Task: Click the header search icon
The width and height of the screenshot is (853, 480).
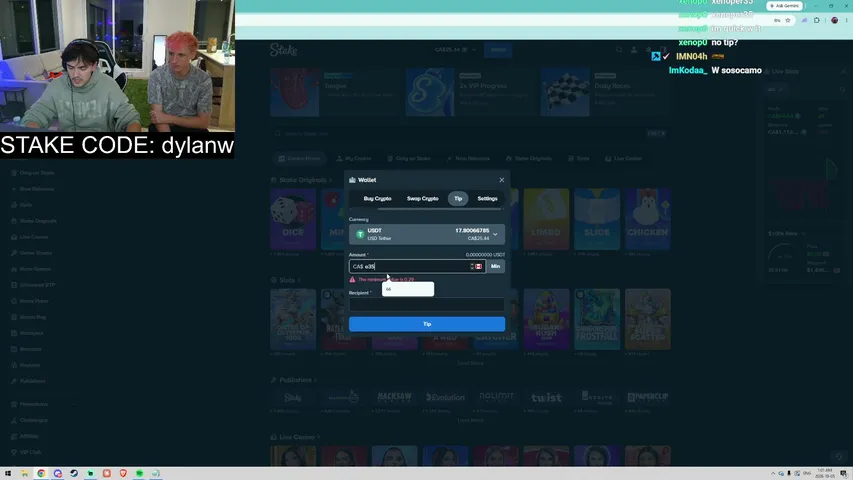Action: pos(619,50)
